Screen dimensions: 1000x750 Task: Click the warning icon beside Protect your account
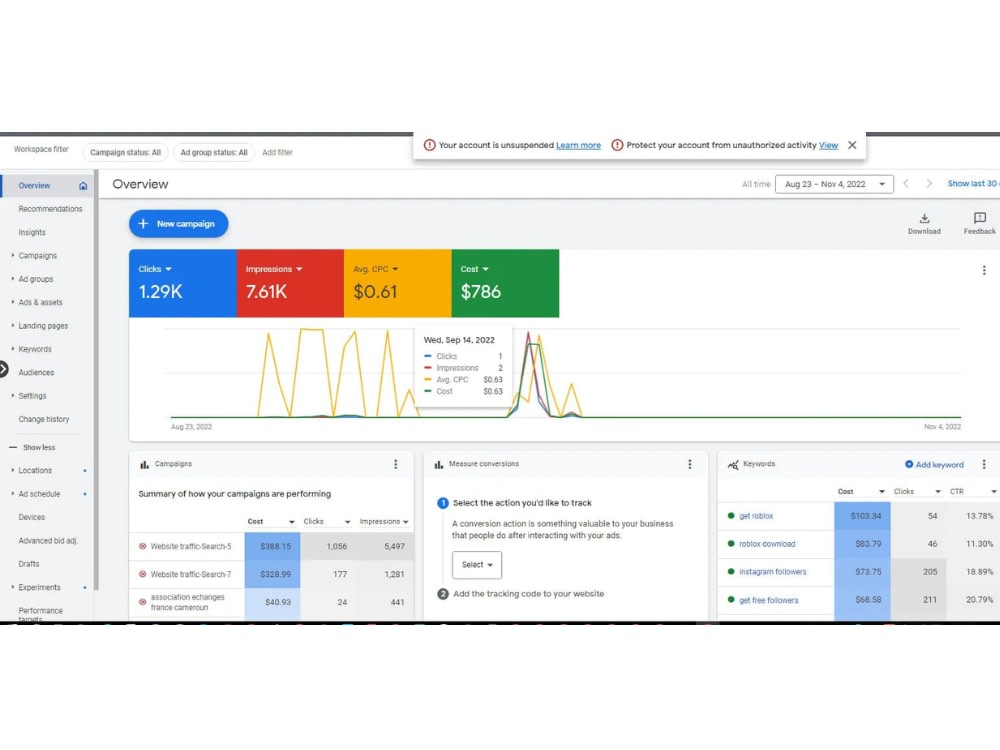617,145
